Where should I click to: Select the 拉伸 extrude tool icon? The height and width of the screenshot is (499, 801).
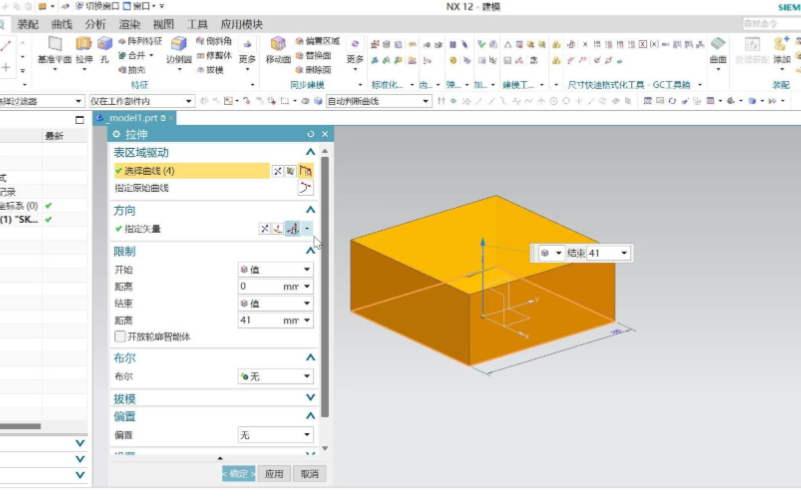click(84, 44)
